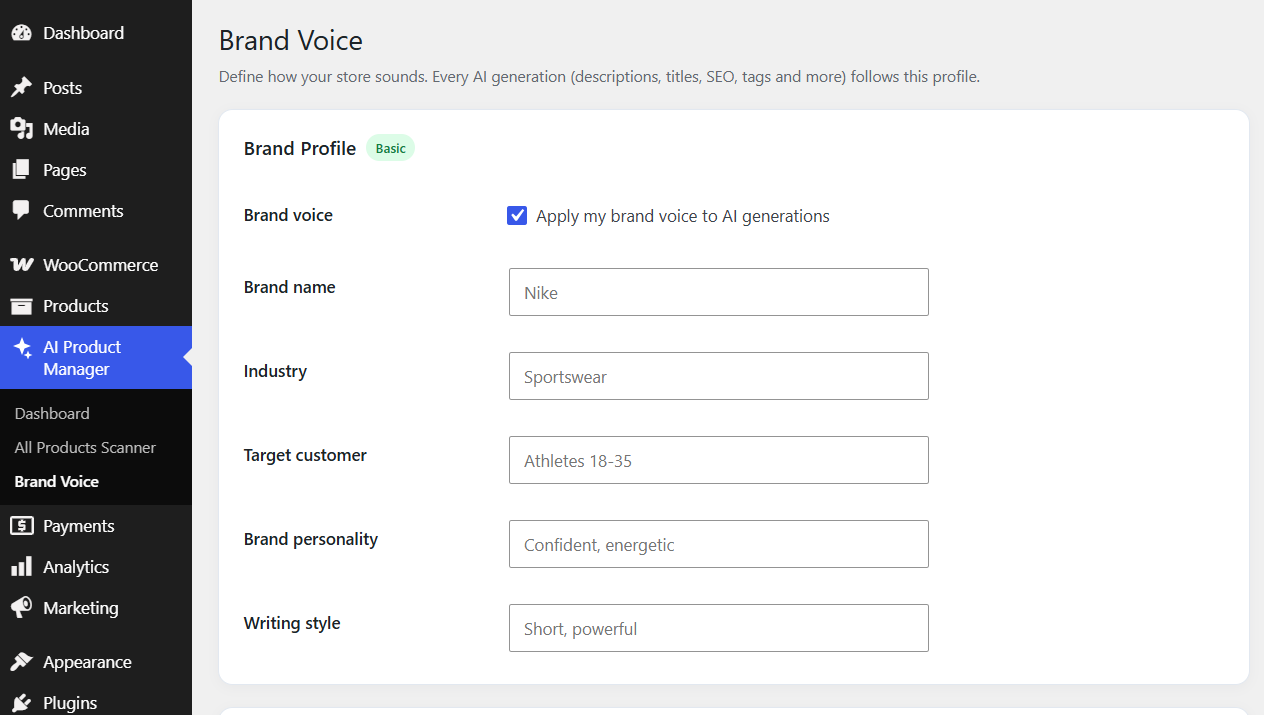Screen dimensions: 1264x715
Task: Click the Plugins plug icon
Action: click(21, 703)
